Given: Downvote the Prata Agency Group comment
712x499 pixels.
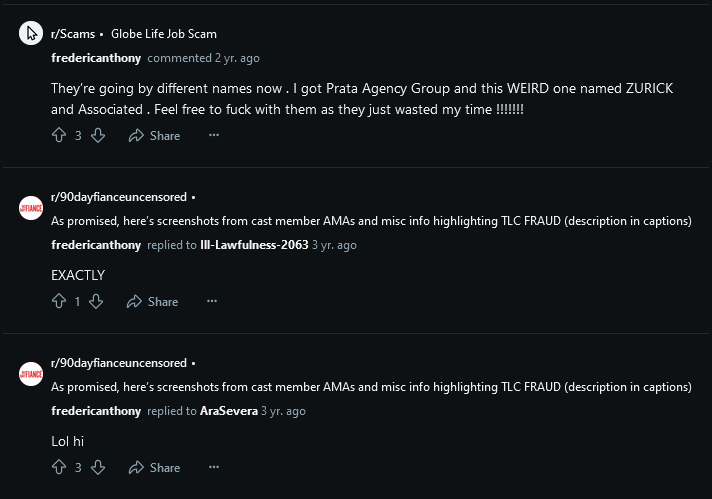Looking at the screenshot, I should pos(98,135).
